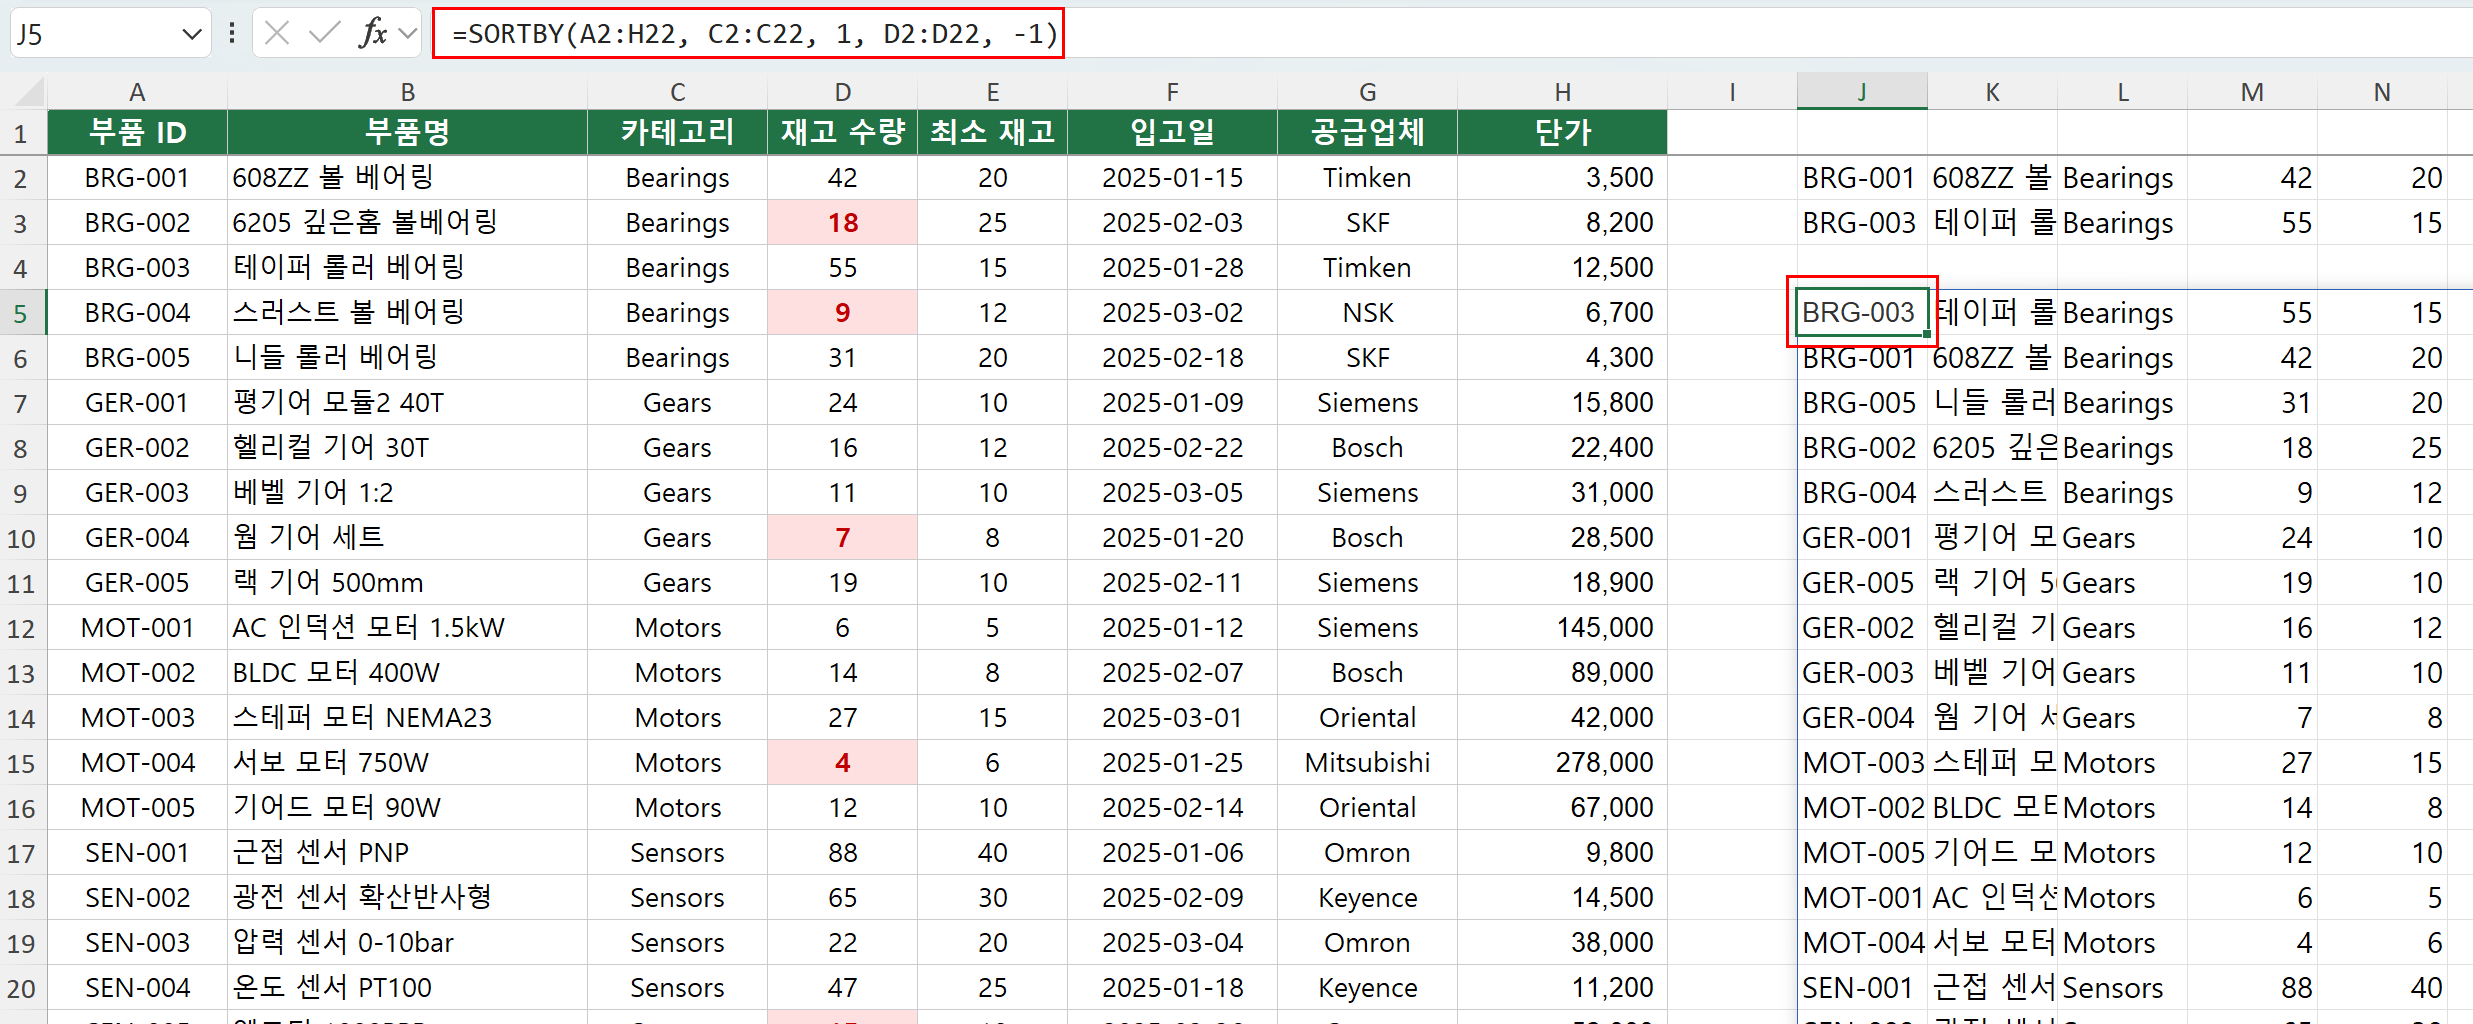
Task: Open Insert Function via fx icon
Action: pos(372,33)
